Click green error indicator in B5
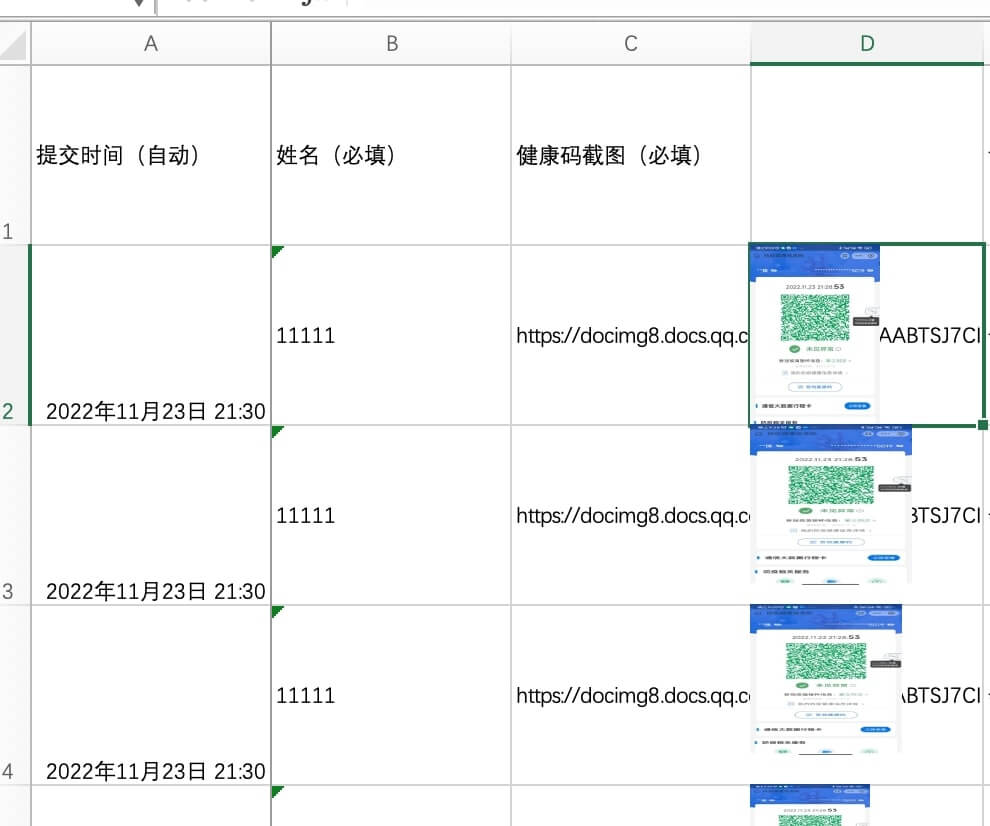Image resolution: width=990 pixels, height=826 pixels. 277,791
